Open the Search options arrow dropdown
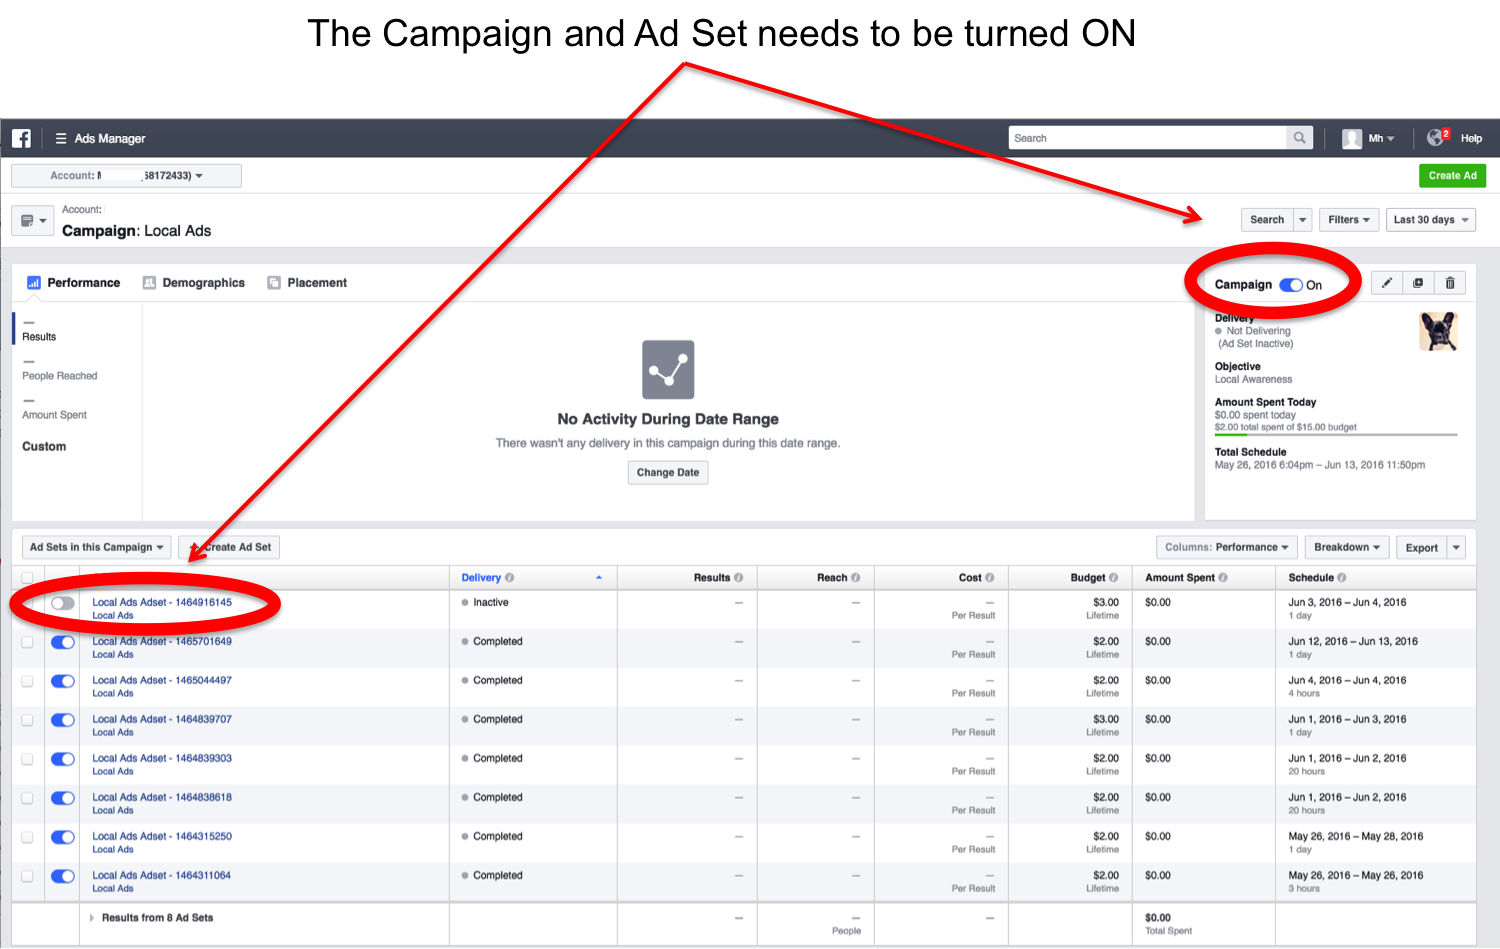The width and height of the screenshot is (1500, 949). point(1302,220)
